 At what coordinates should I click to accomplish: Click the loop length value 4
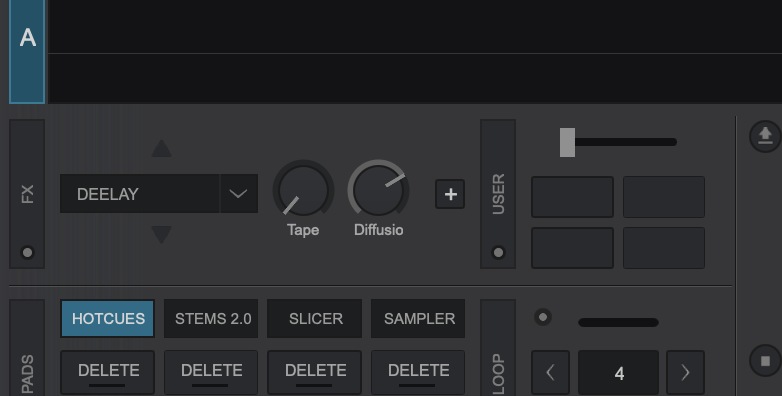click(x=618, y=373)
